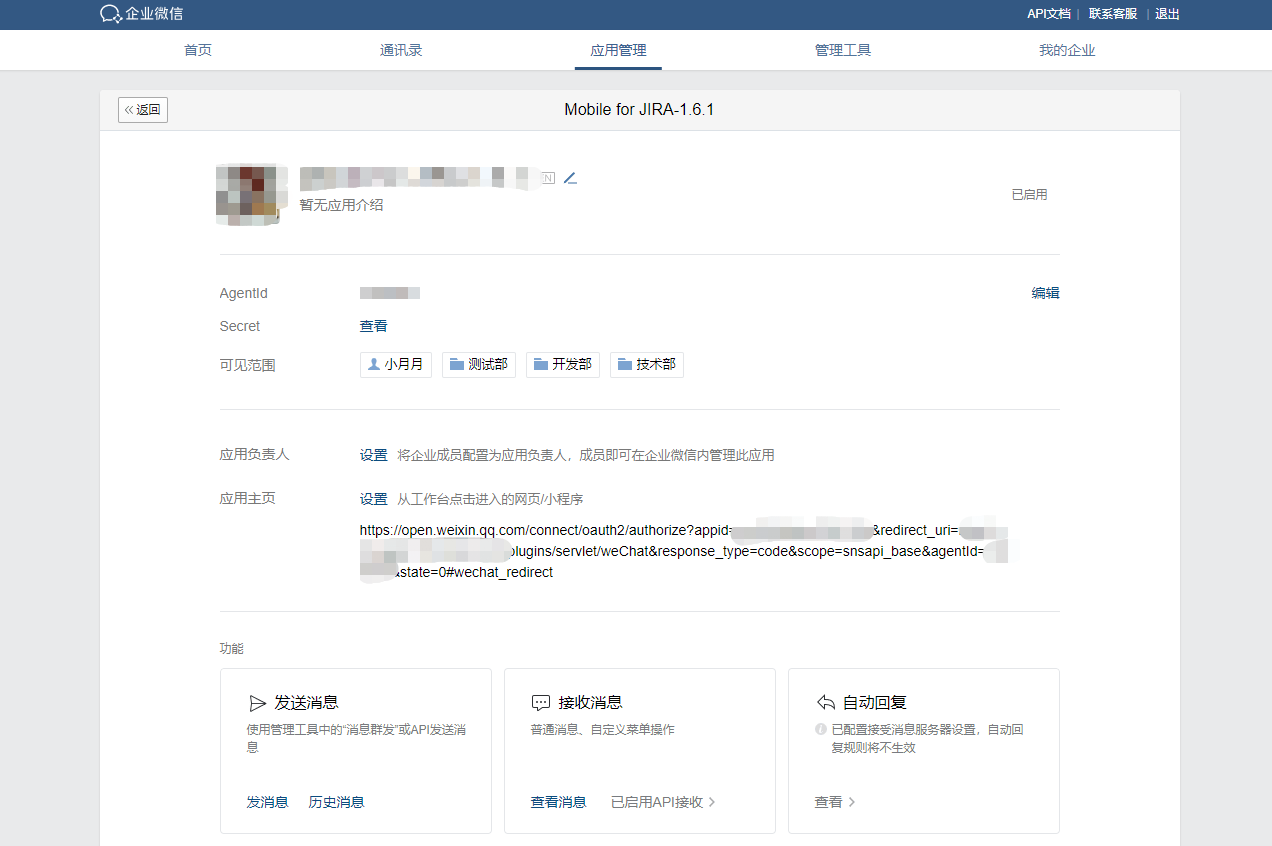Click the 企业微信 logo icon
The image size is (1272, 846).
[110, 14]
